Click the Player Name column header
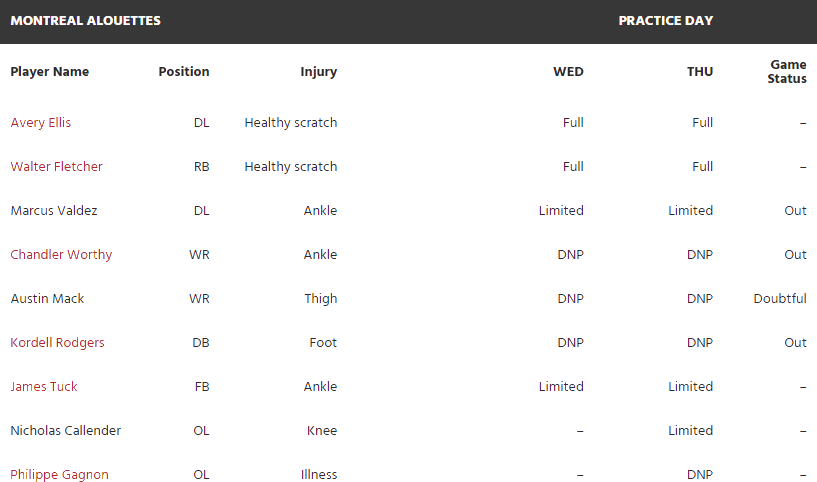 [49, 71]
